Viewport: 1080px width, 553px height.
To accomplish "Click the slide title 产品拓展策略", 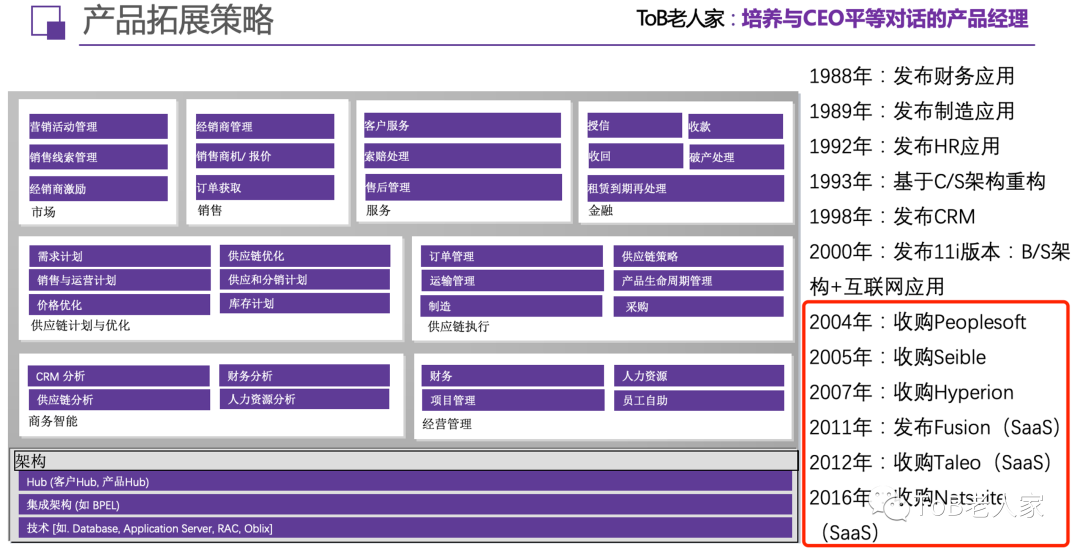I will pyautogui.click(x=178, y=20).
